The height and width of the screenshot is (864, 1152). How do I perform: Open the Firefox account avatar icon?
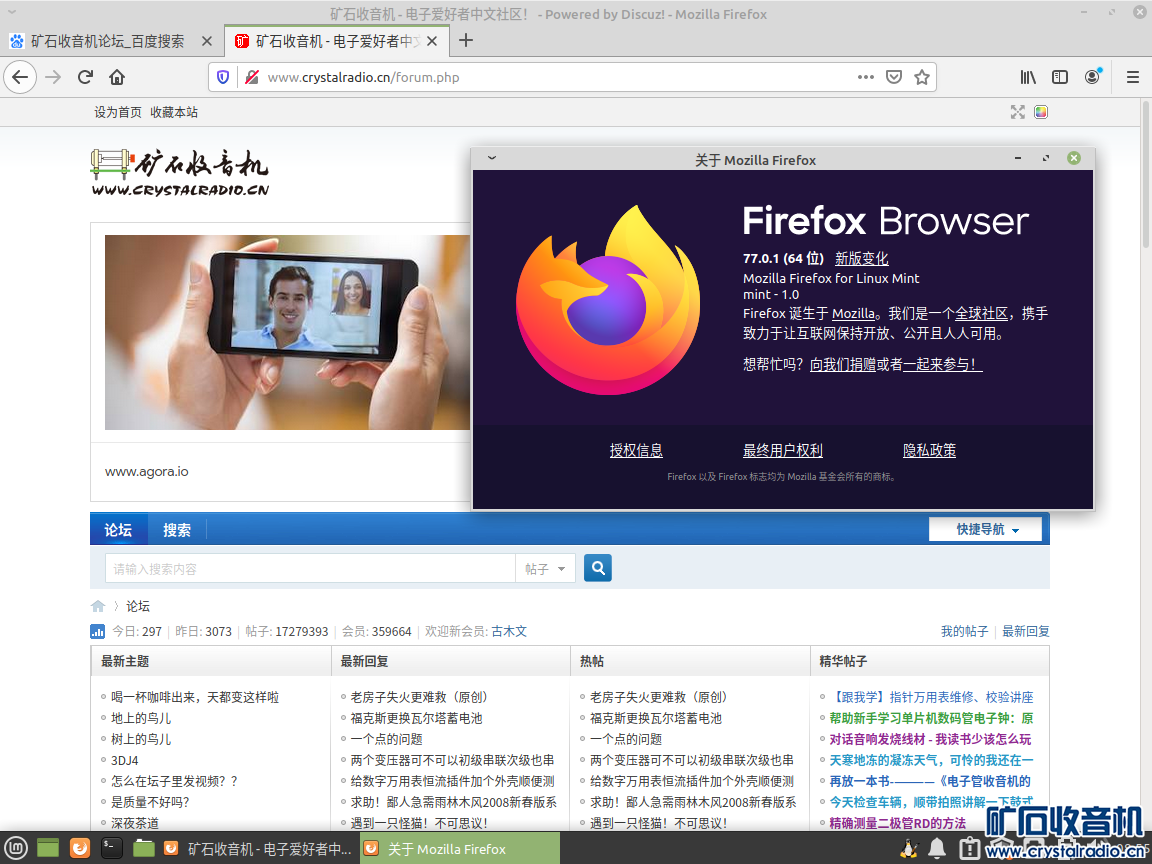tap(1092, 76)
